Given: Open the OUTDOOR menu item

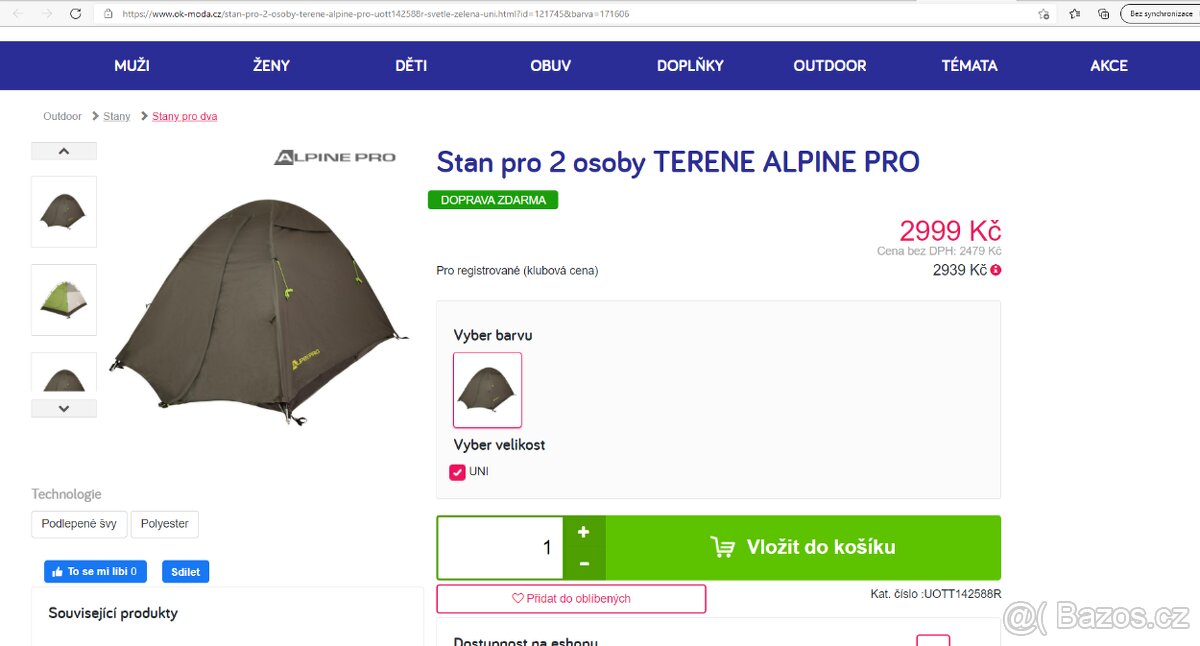Looking at the screenshot, I should pos(829,65).
